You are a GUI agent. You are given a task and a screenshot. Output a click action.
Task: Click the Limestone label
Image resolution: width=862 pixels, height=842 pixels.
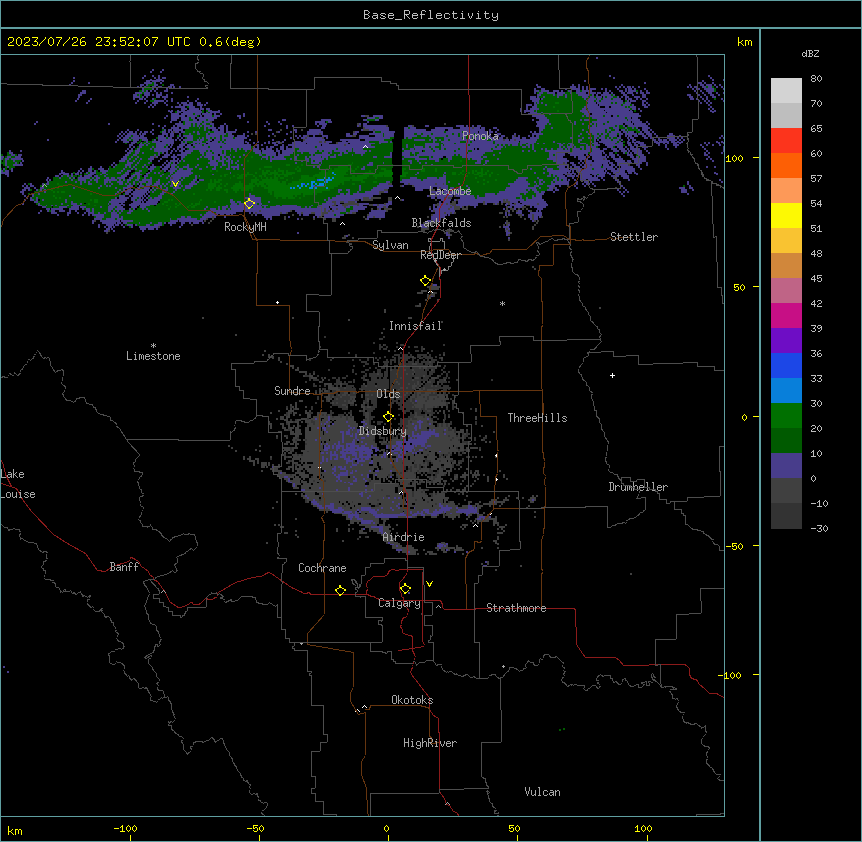[x=153, y=356]
